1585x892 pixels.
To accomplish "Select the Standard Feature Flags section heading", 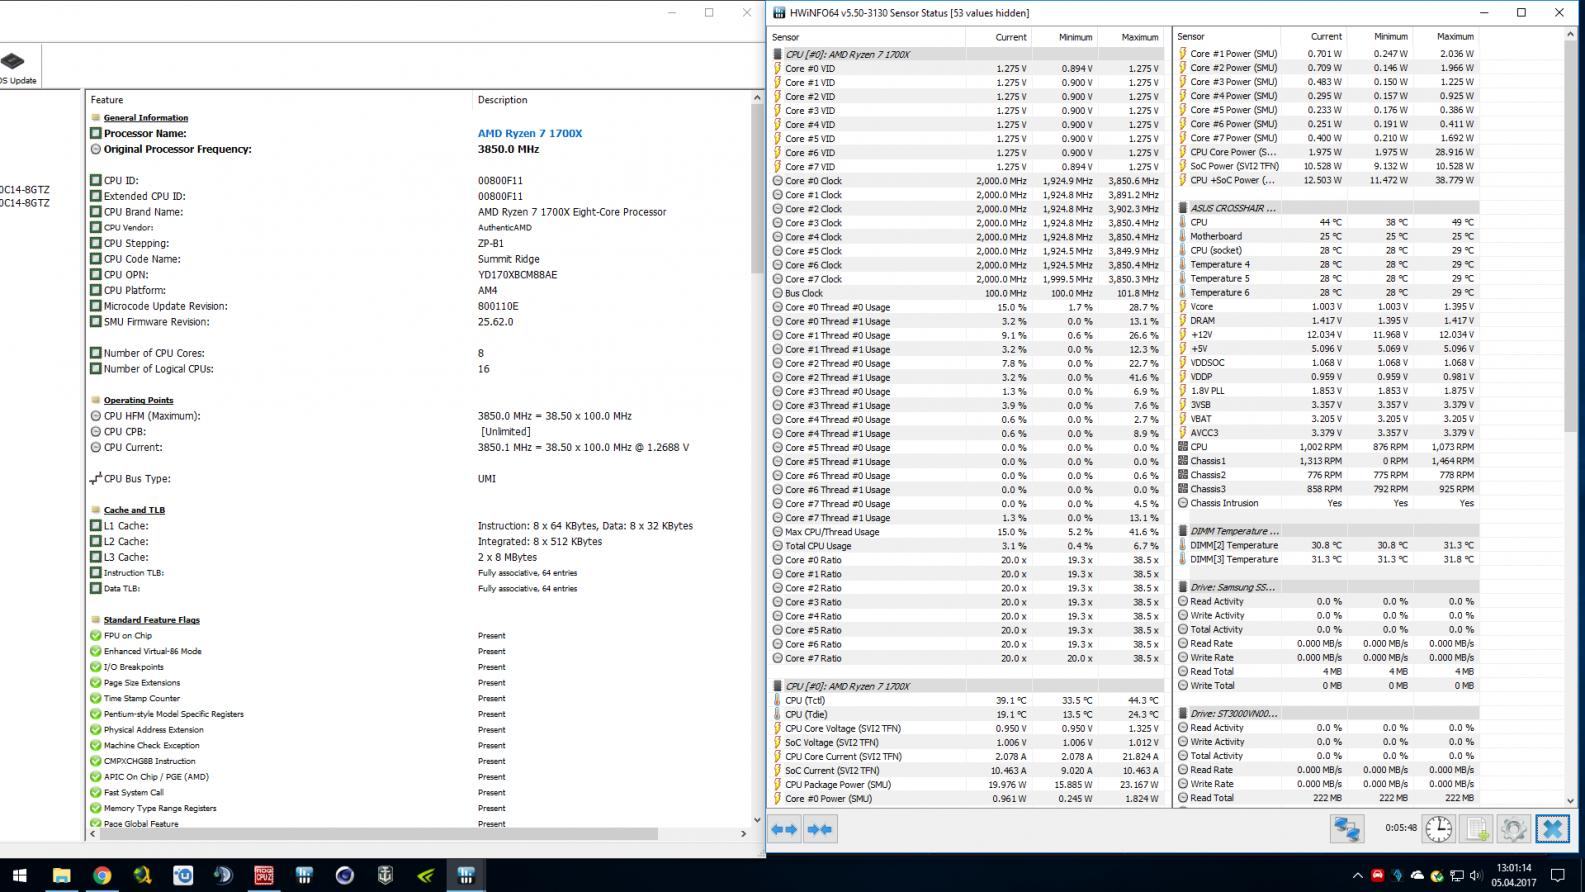I will [x=152, y=620].
